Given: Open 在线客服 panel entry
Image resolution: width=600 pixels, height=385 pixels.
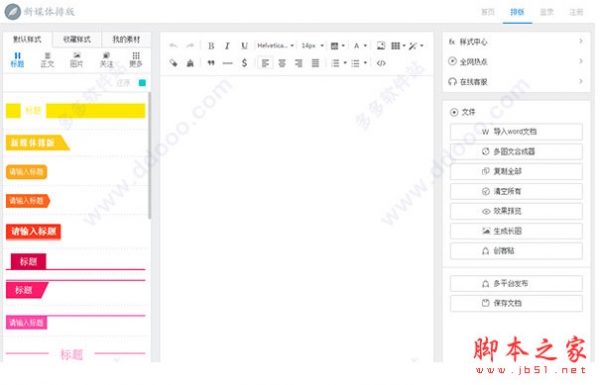Looking at the screenshot, I should click(x=516, y=82).
